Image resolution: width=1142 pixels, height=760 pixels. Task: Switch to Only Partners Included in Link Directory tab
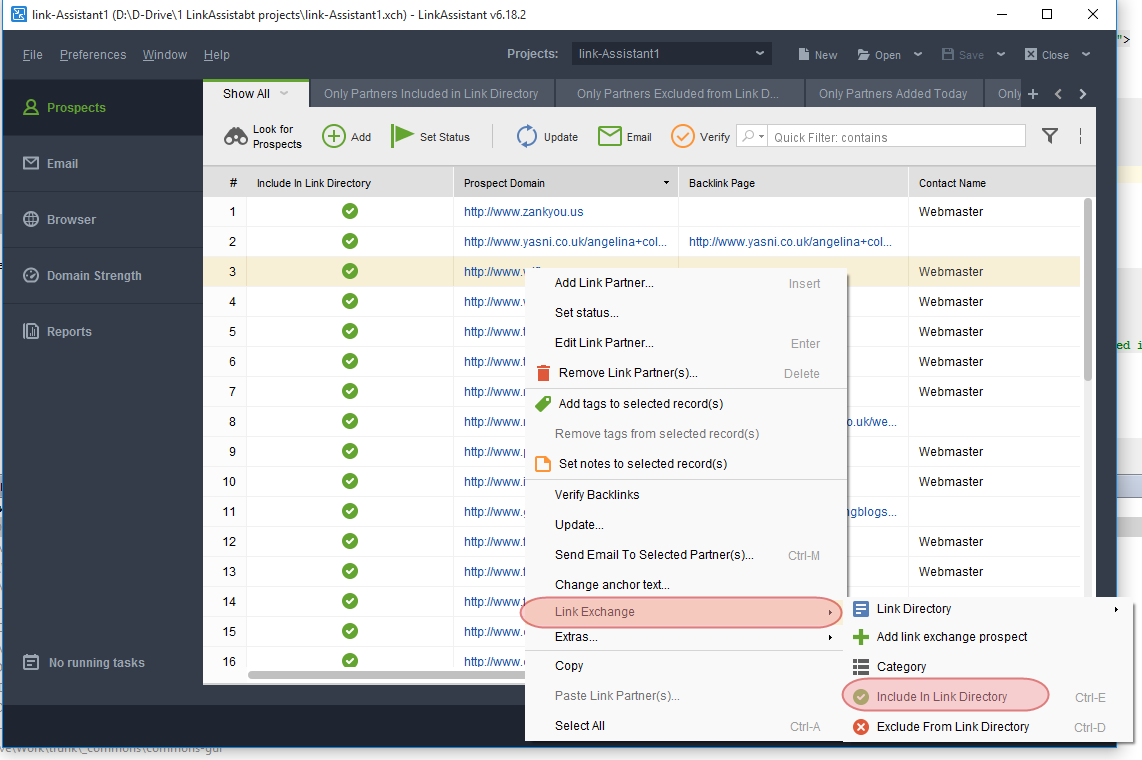(431, 94)
